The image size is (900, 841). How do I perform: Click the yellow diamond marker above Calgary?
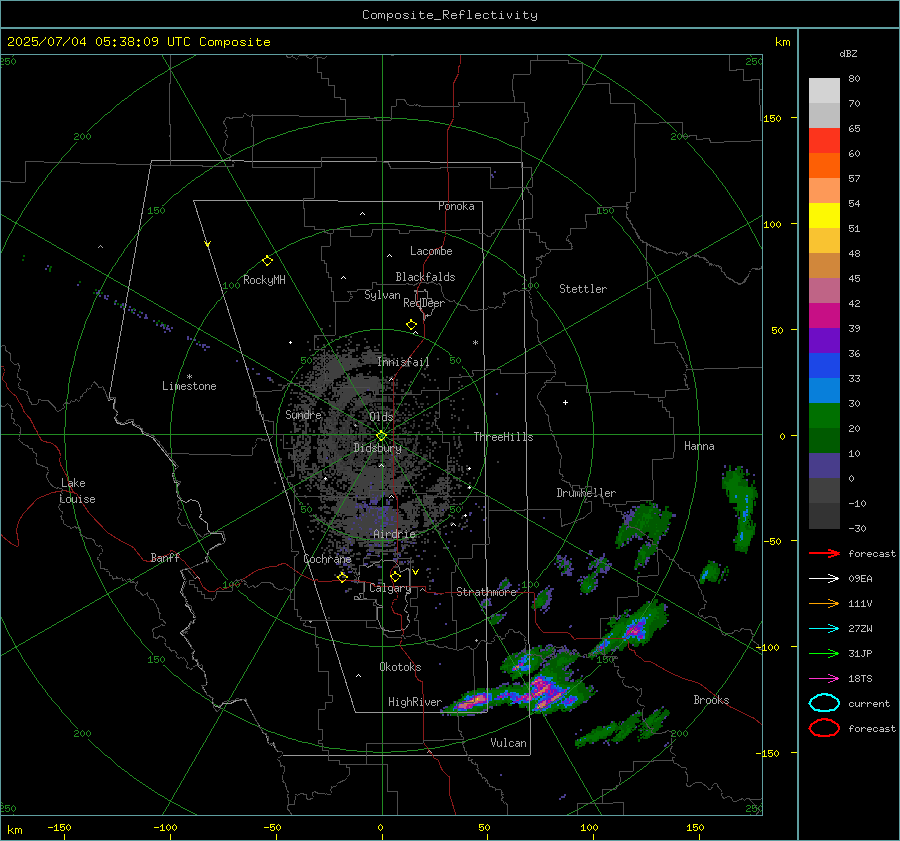coord(395,576)
